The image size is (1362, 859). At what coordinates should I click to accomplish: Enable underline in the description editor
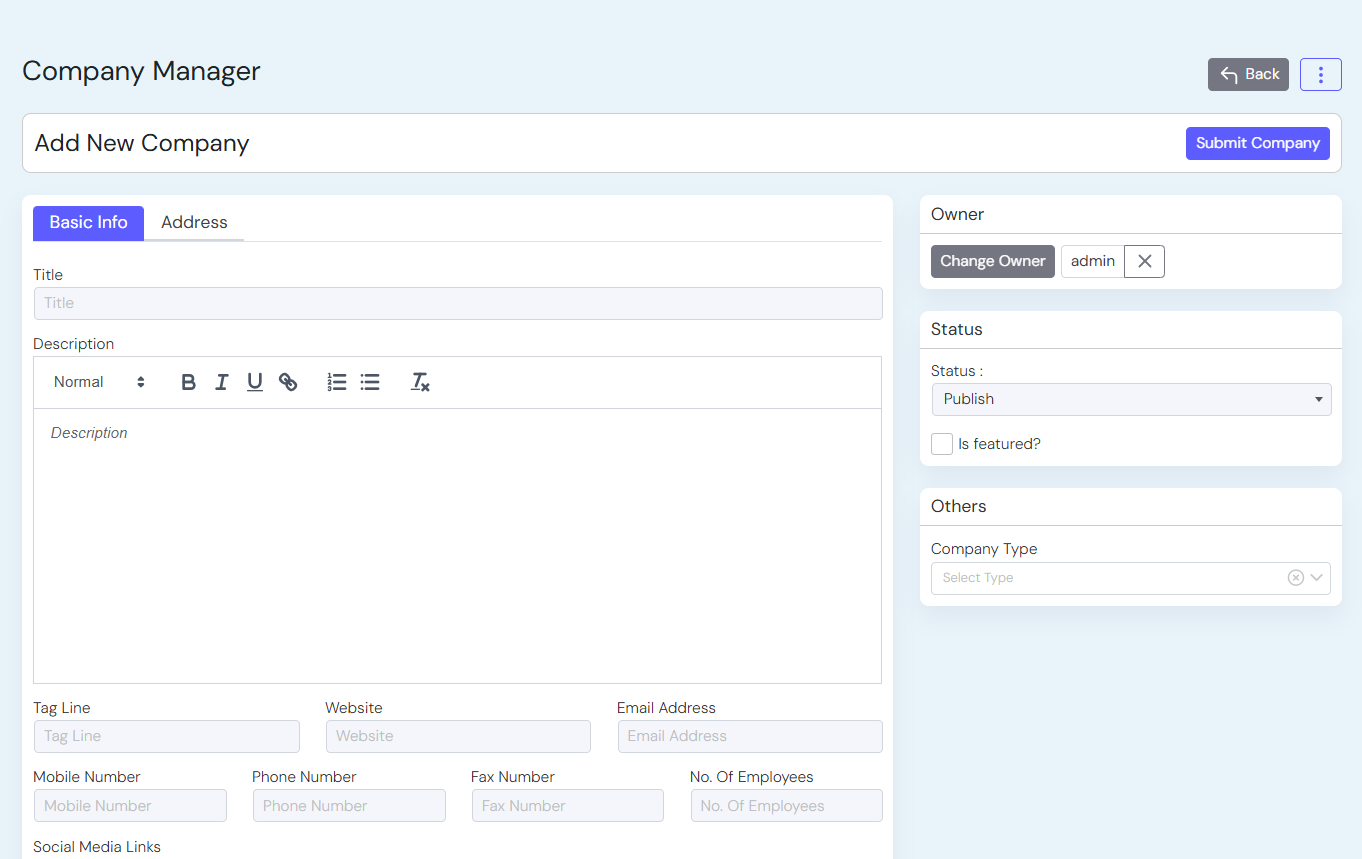[255, 382]
